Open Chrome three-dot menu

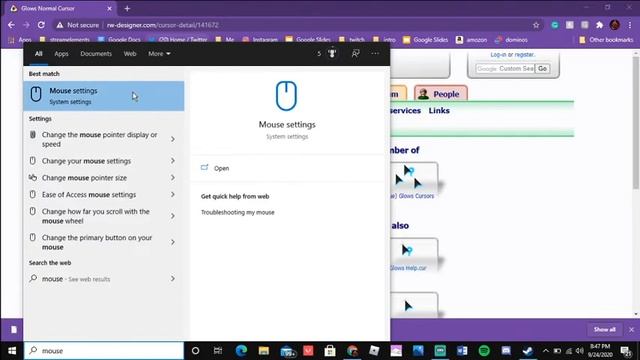pyautogui.click(x=631, y=25)
